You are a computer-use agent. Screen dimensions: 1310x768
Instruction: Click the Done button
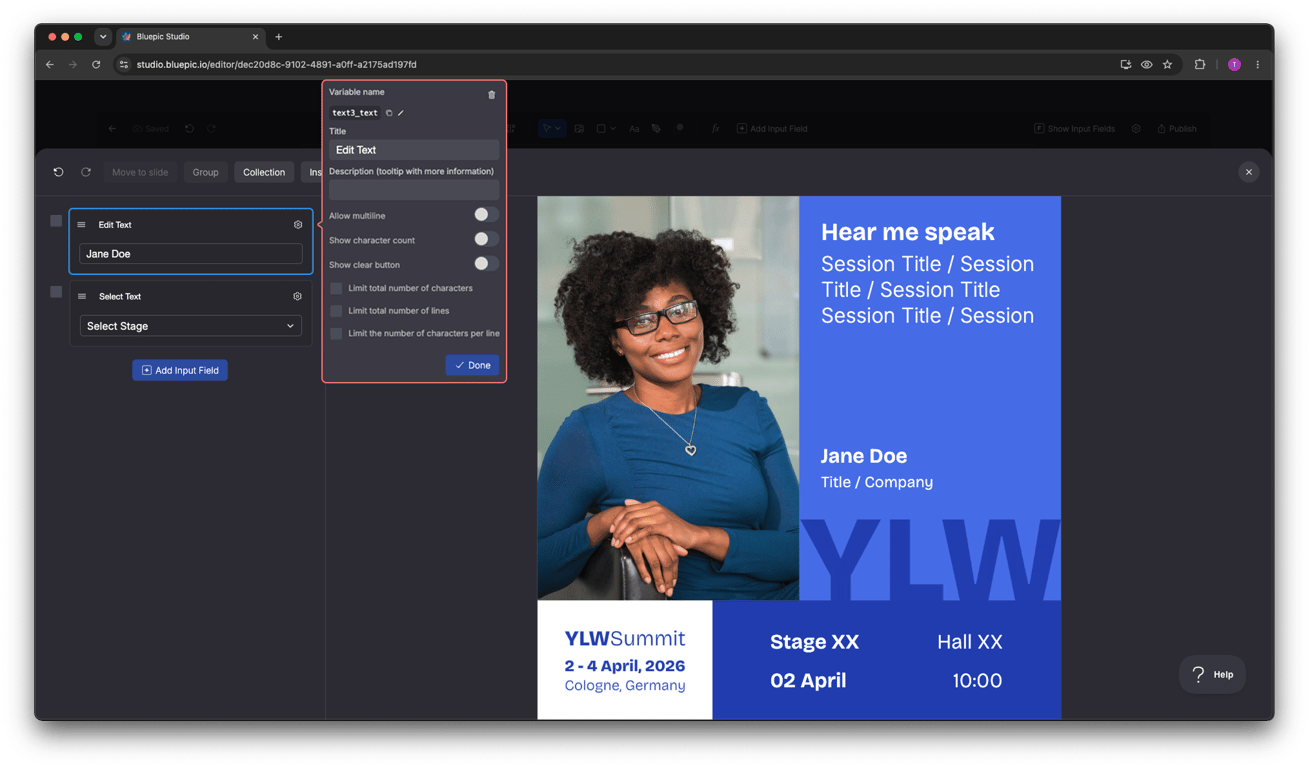[472, 365]
